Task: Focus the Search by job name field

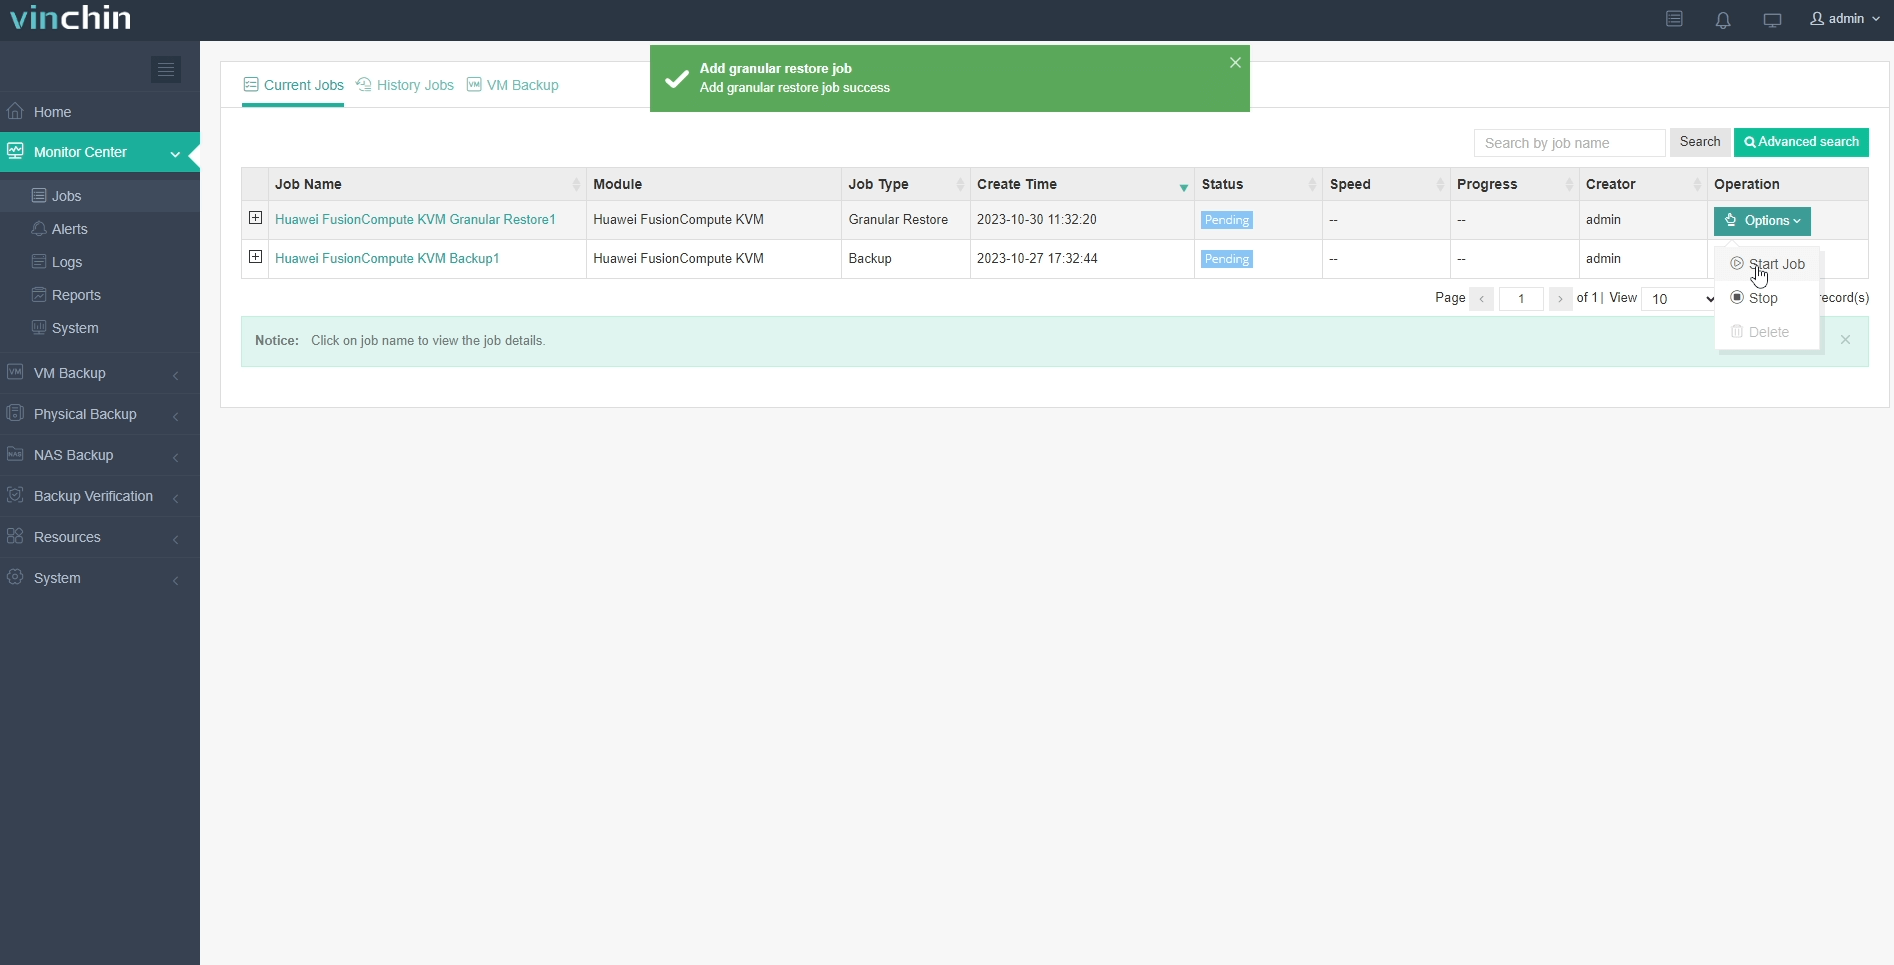Action: click(x=1569, y=143)
